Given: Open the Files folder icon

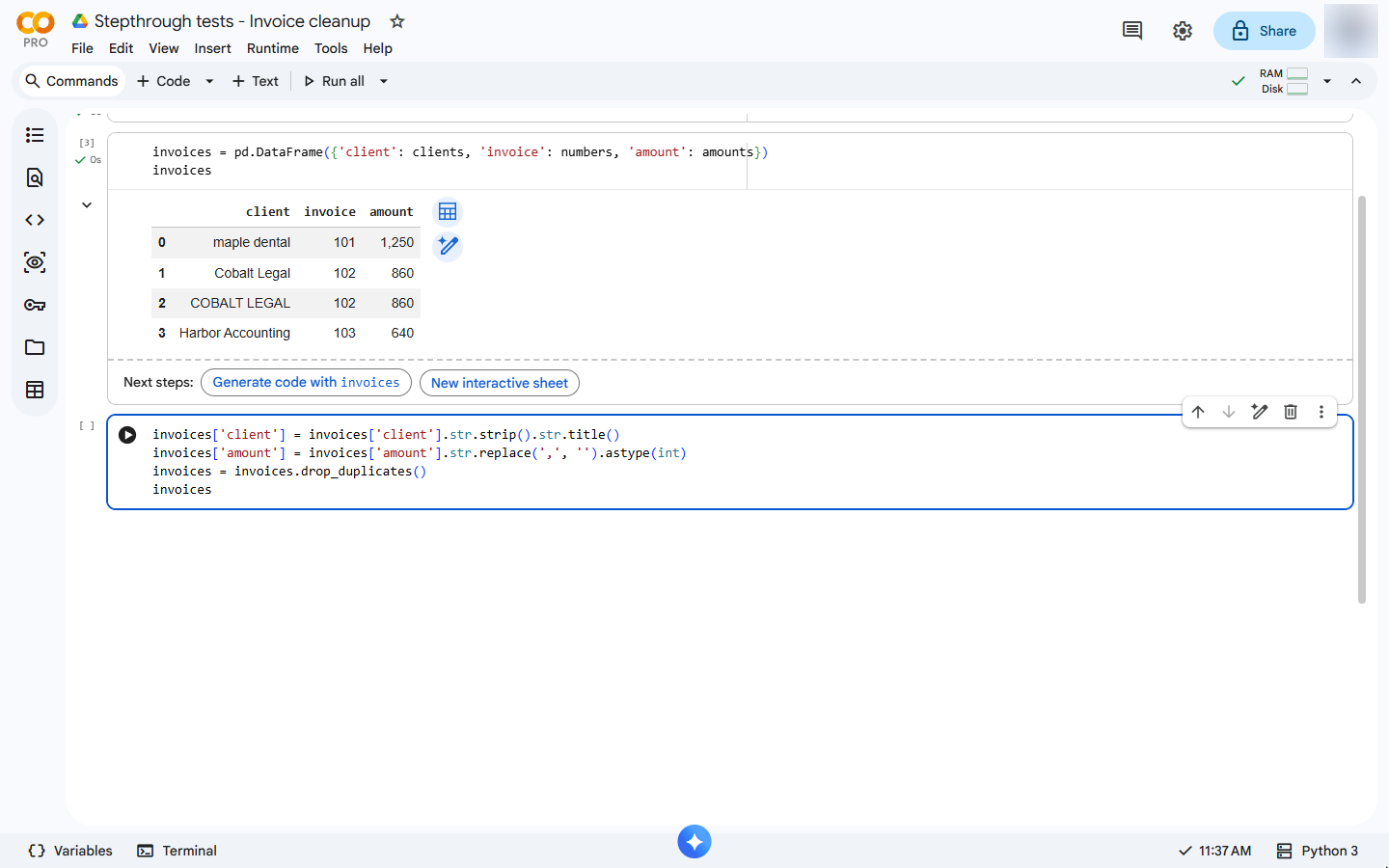Looking at the screenshot, I should 35,347.
